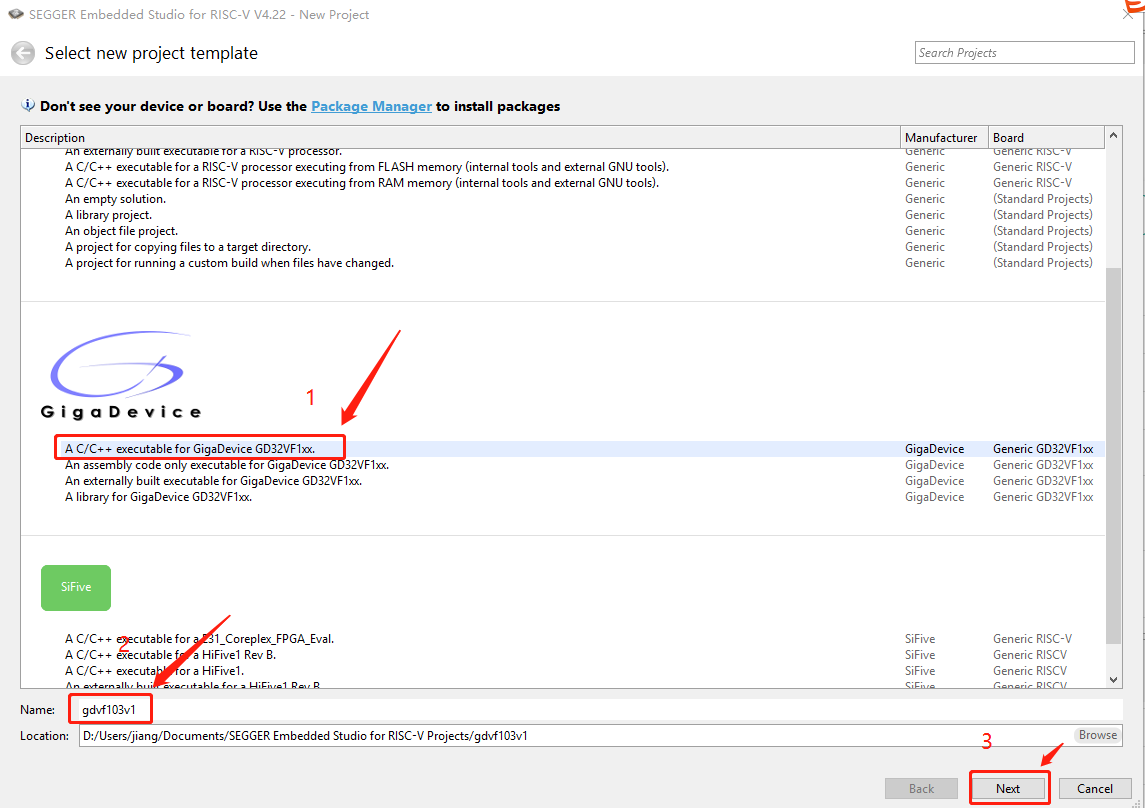Click the Cancel button
1145x808 pixels.
point(1095,788)
